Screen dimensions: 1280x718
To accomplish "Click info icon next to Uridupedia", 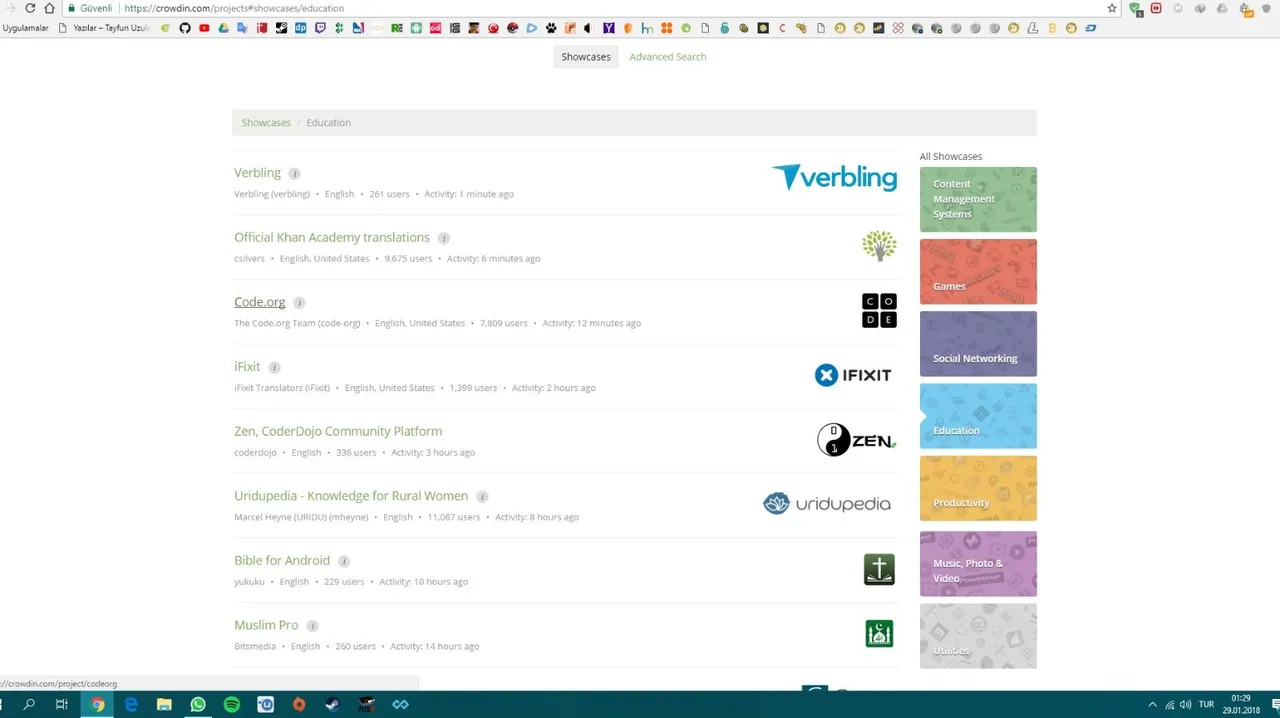I will [482, 497].
